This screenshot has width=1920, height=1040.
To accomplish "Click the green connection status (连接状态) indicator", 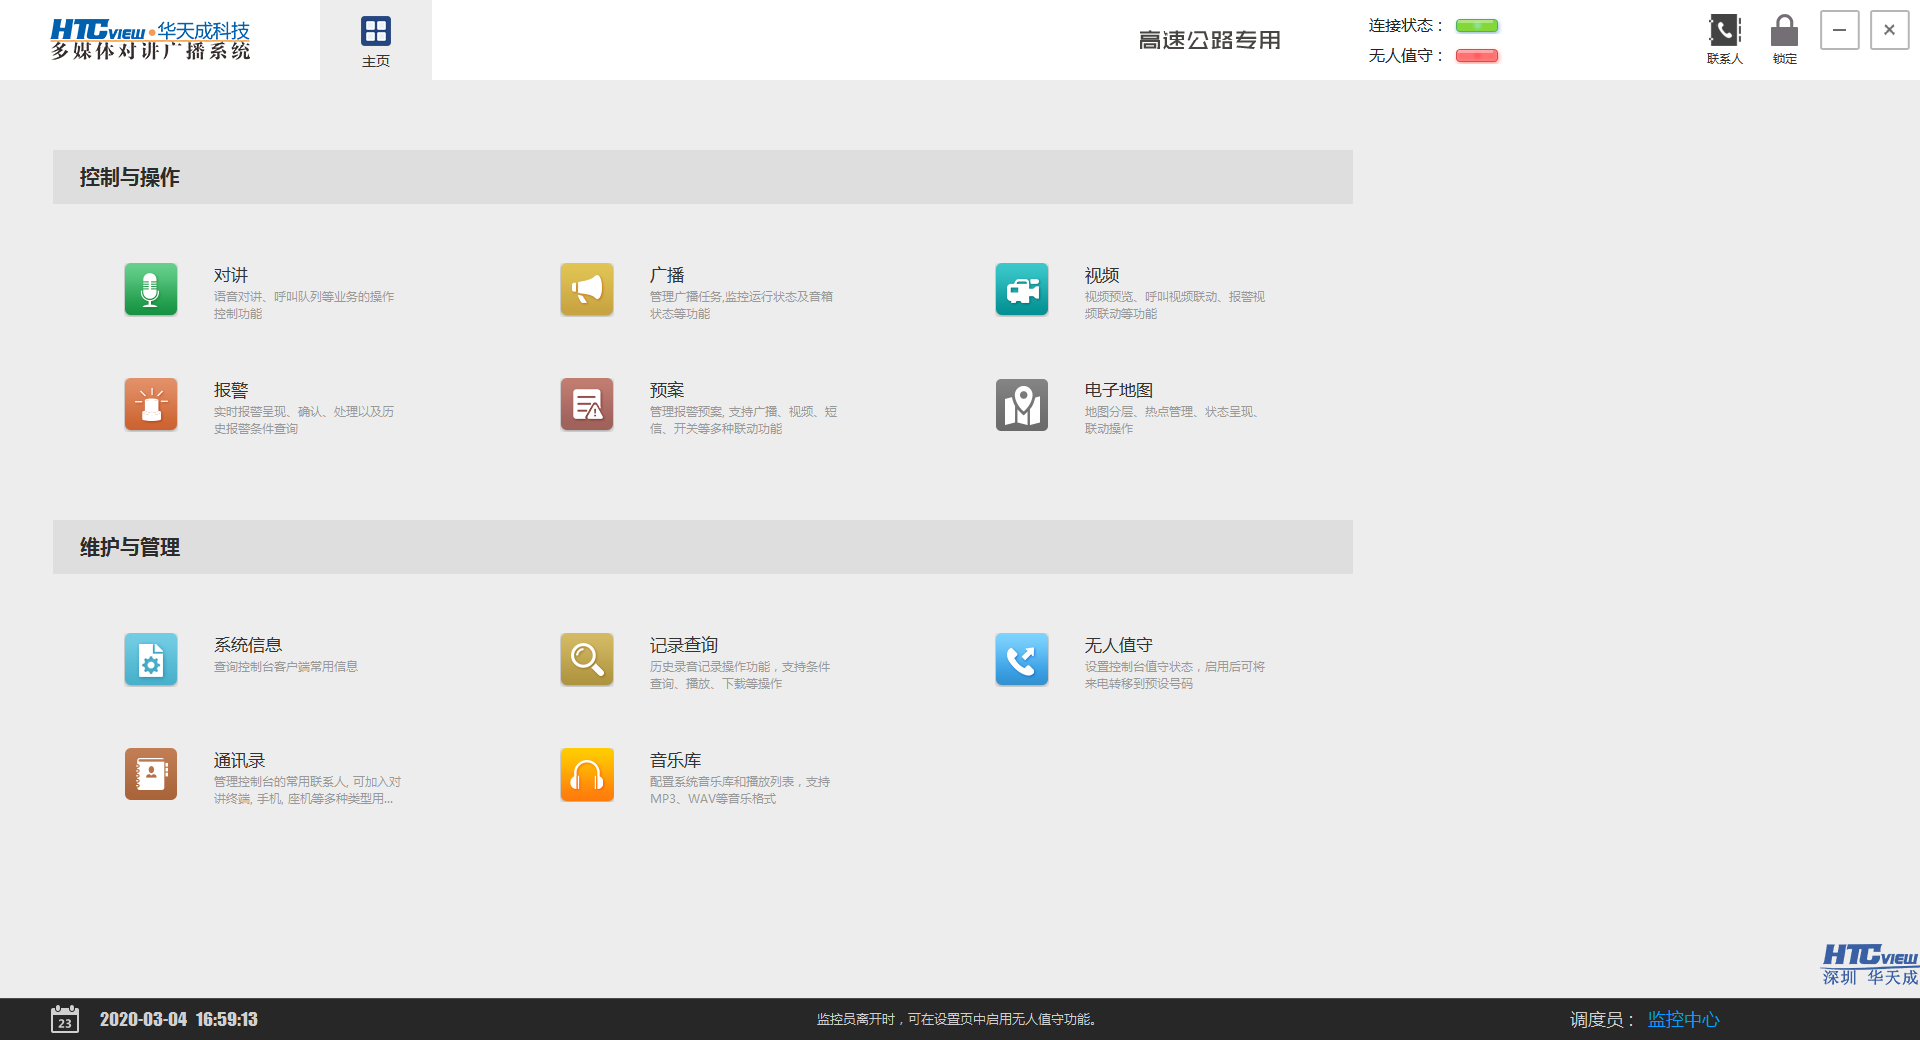I will coord(1477,26).
